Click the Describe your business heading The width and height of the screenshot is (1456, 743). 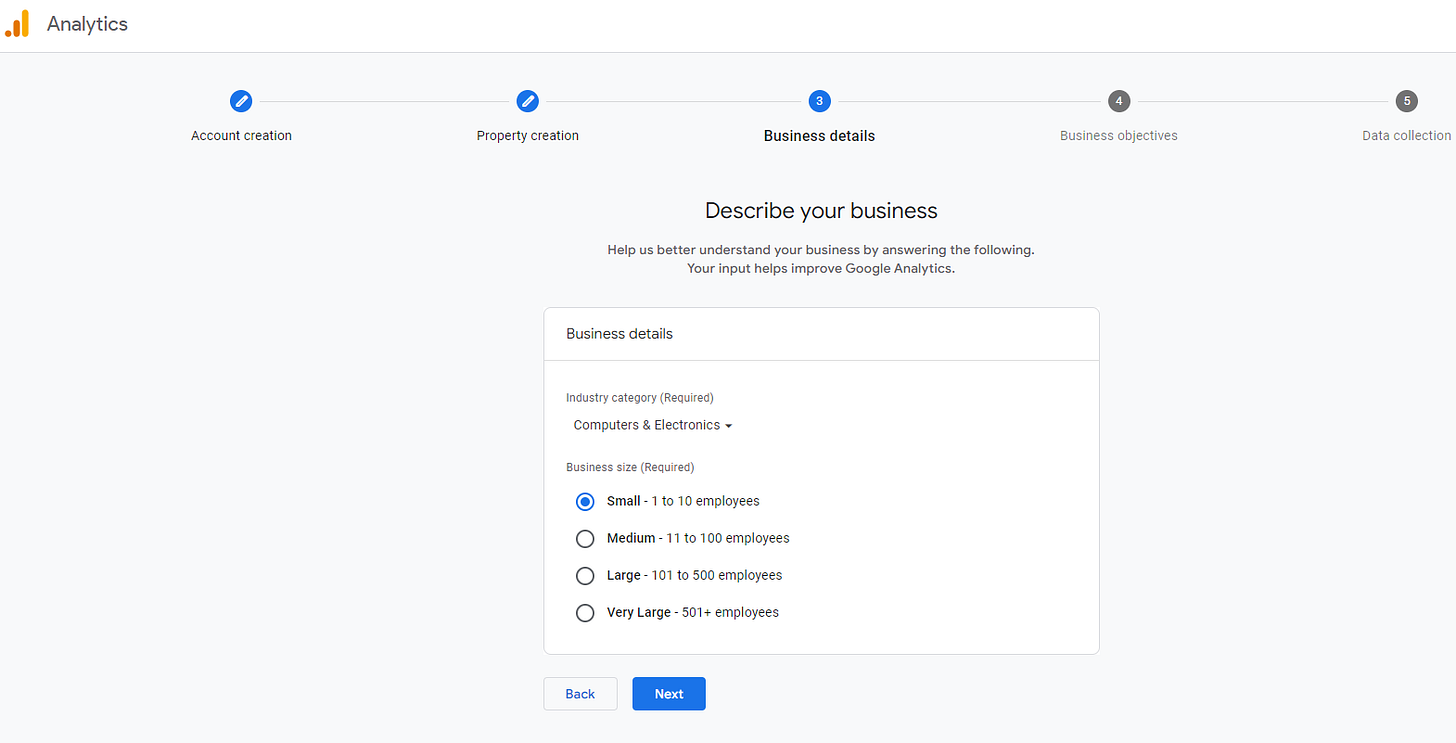point(821,211)
